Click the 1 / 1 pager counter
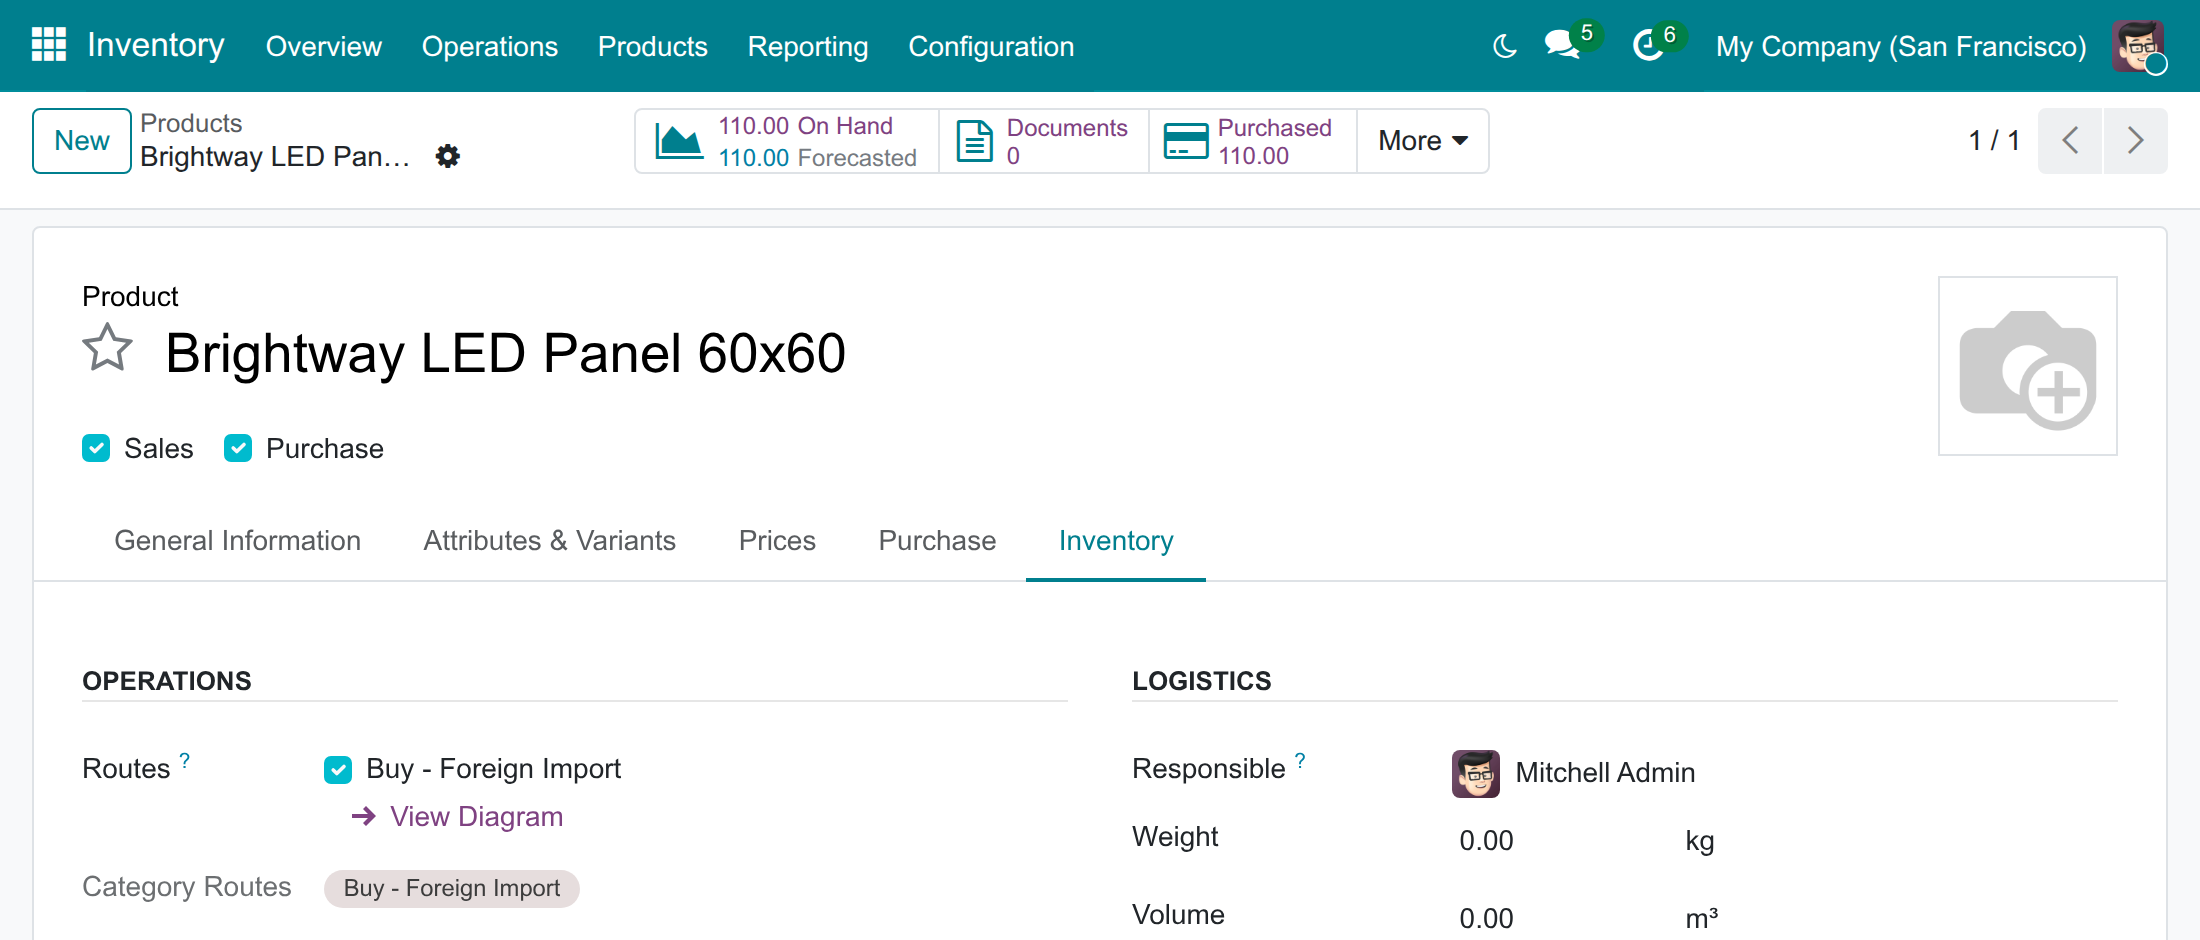Image resolution: width=2200 pixels, height=940 pixels. [1994, 141]
